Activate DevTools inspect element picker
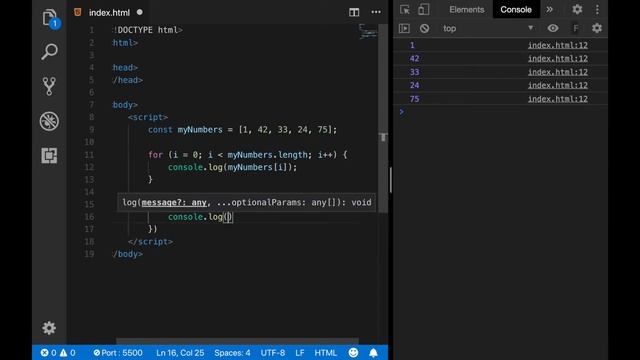 [x=405, y=9]
